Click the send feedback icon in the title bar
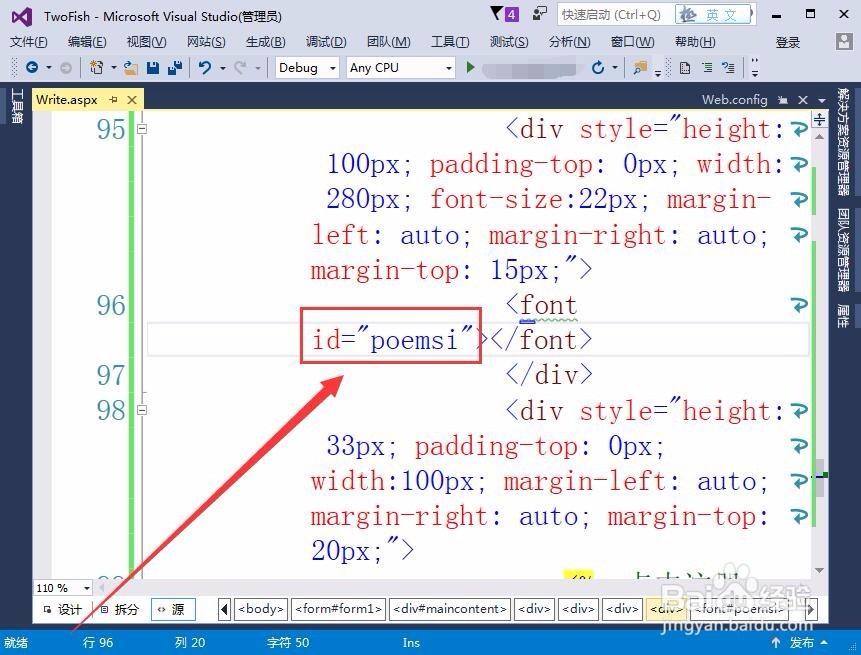This screenshot has height=655, width=861. (x=540, y=14)
